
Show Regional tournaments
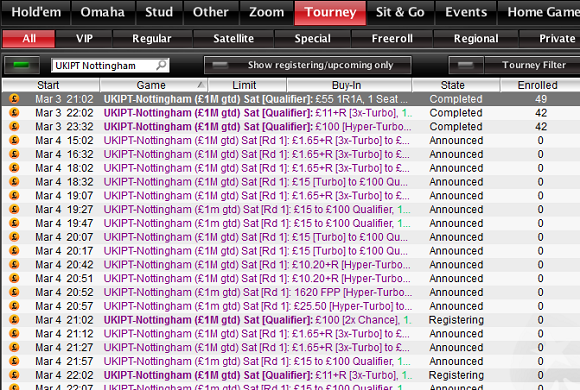[x=476, y=38]
